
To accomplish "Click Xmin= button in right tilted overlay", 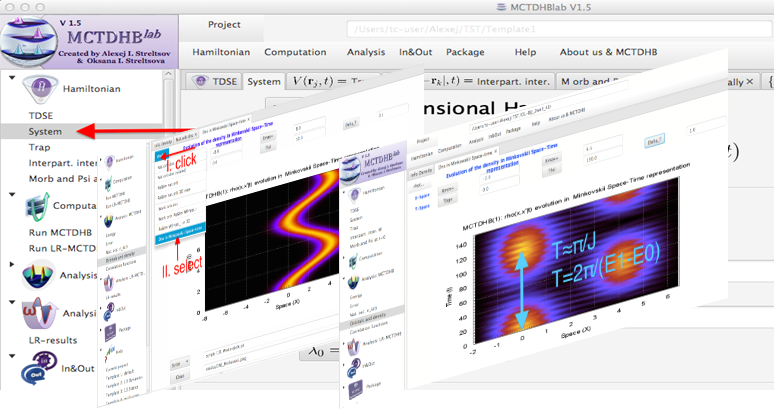I will tap(447, 189).
